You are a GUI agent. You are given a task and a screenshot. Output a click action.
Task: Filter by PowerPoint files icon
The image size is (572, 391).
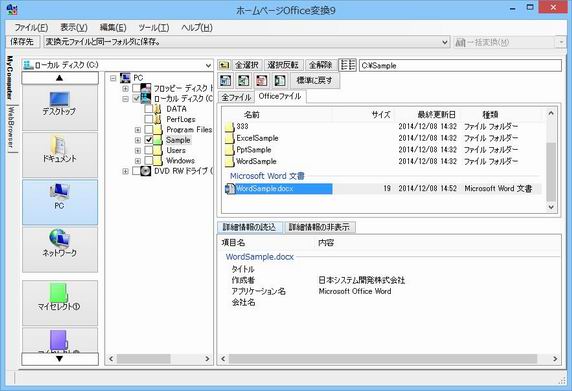coord(261,80)
